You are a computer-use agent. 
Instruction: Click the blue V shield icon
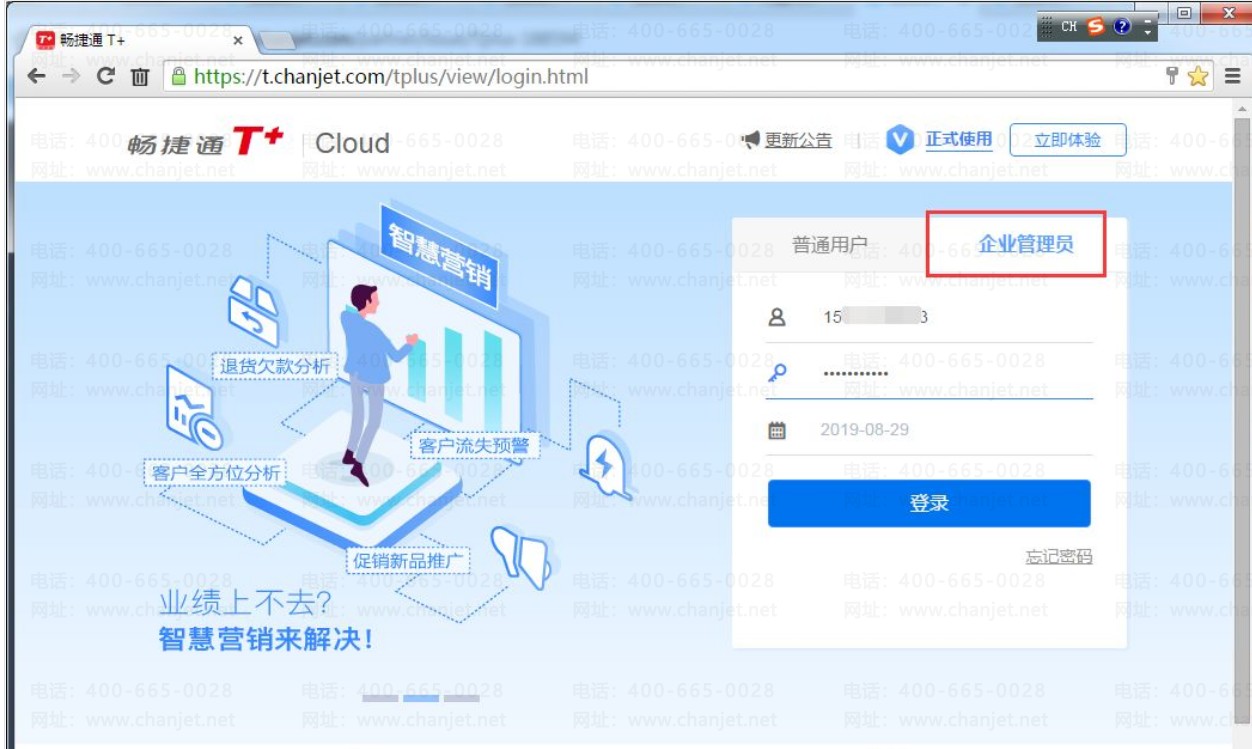(900, 141)
